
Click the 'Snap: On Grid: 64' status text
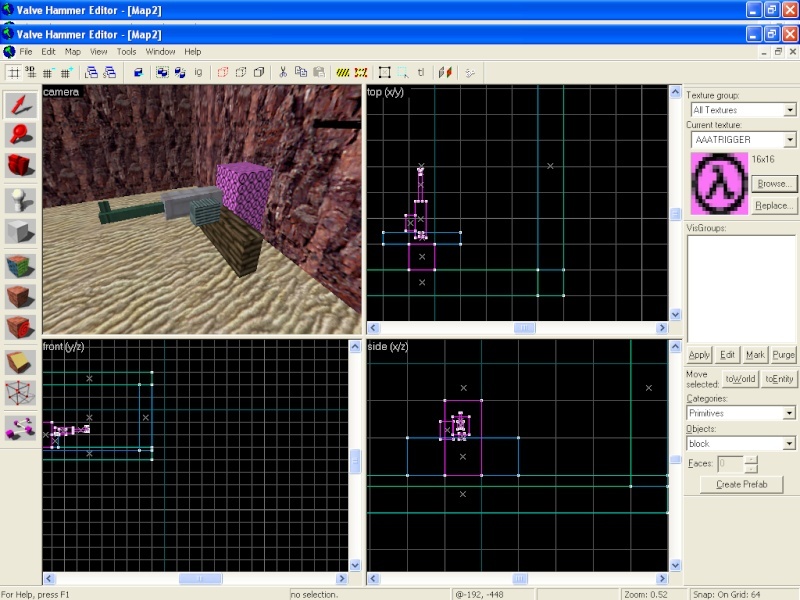pos(726,594)
